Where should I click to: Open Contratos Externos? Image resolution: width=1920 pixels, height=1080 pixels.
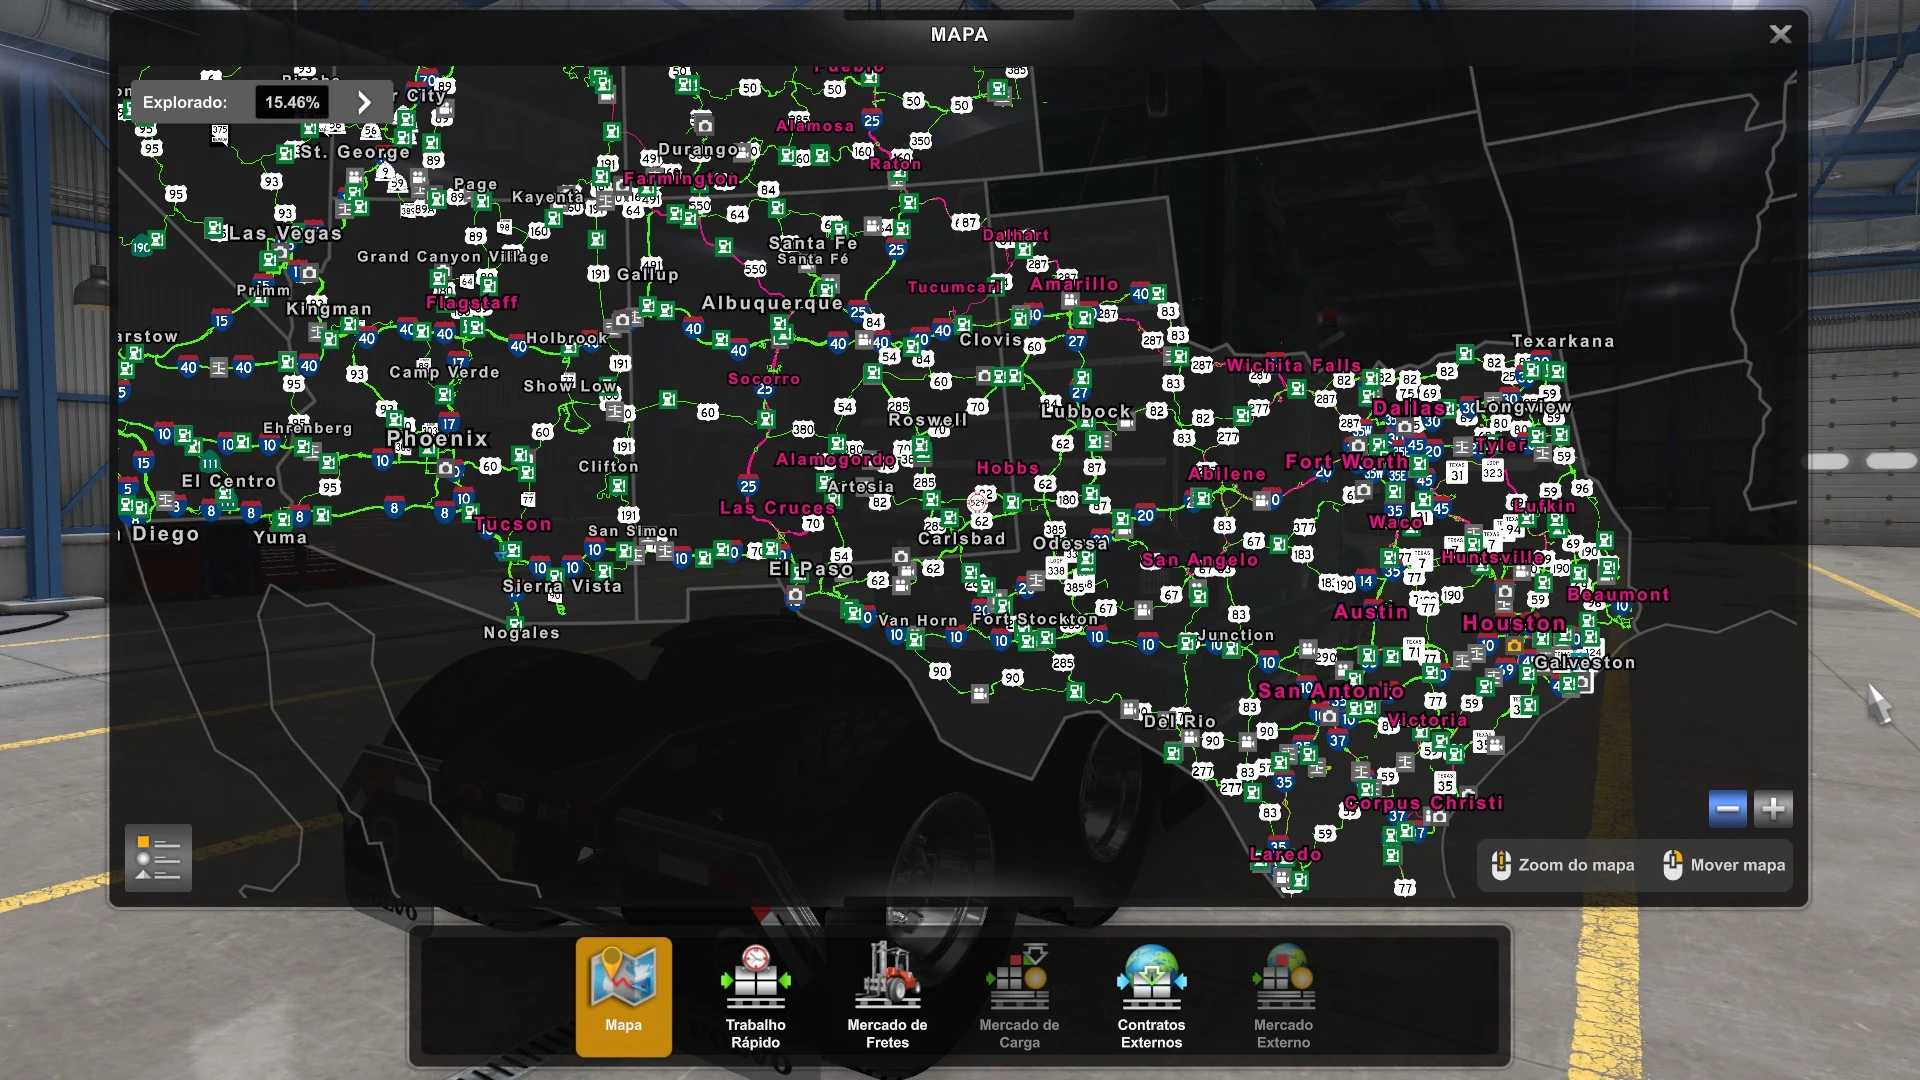(1151, 995)
